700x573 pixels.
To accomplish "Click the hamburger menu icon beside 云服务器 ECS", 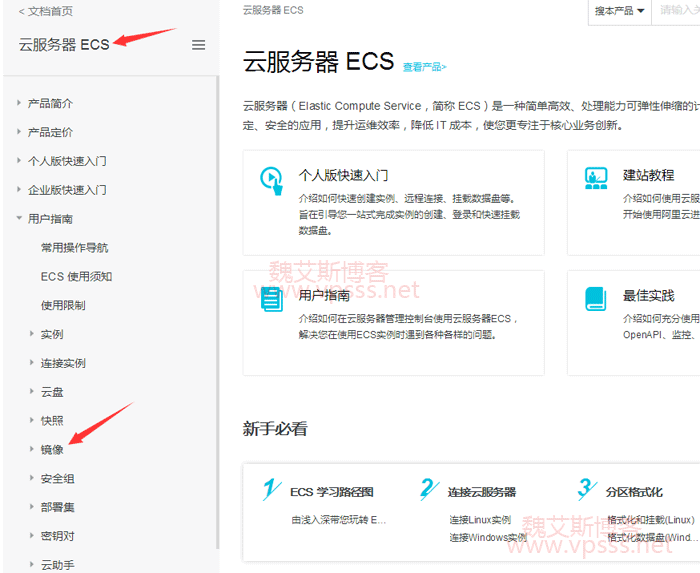I will click(x=198, y=45).
